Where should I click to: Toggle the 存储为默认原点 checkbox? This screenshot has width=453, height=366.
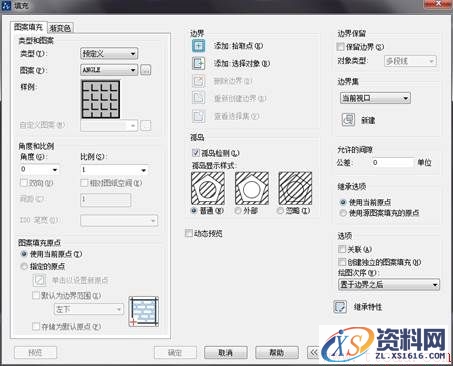point(36,326)
